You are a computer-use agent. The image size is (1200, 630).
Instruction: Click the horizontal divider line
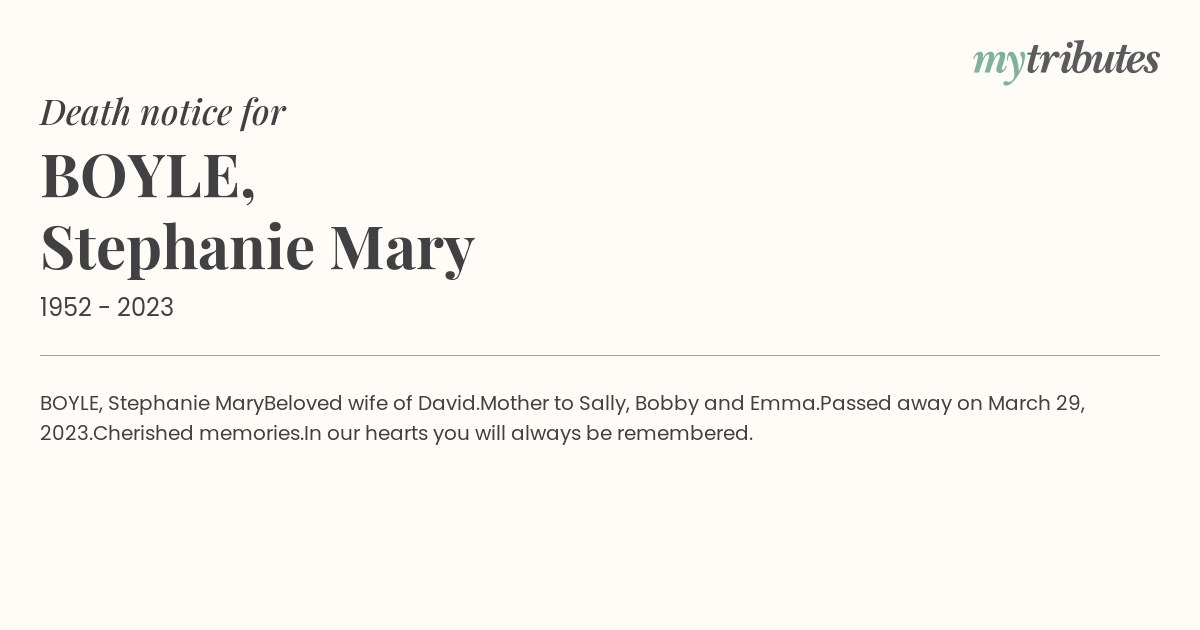tap(600, 355)
